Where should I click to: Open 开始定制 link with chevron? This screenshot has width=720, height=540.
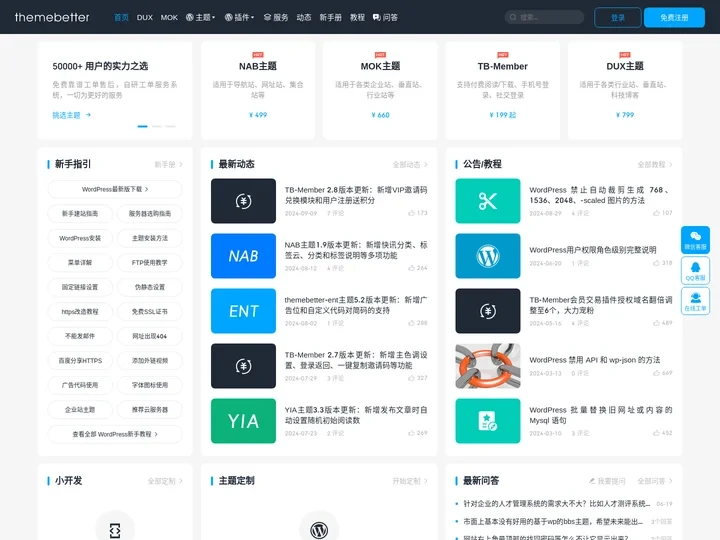pos(410,481)
